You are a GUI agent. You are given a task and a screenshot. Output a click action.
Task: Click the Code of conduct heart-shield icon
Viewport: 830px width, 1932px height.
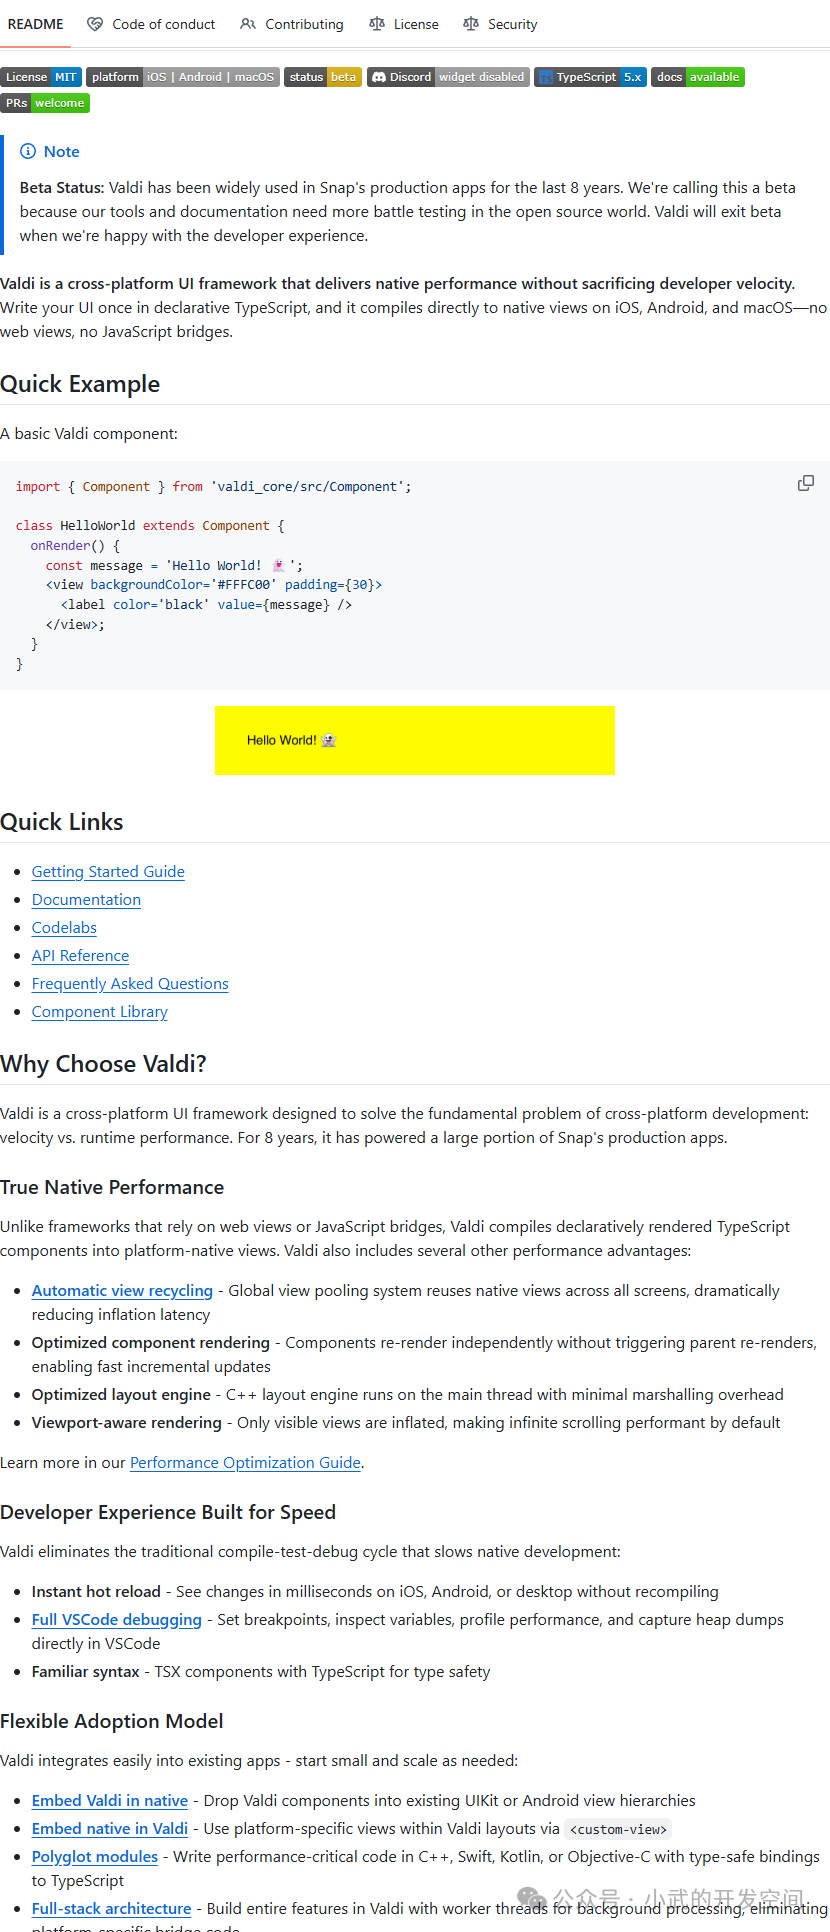tap(95, 24)
